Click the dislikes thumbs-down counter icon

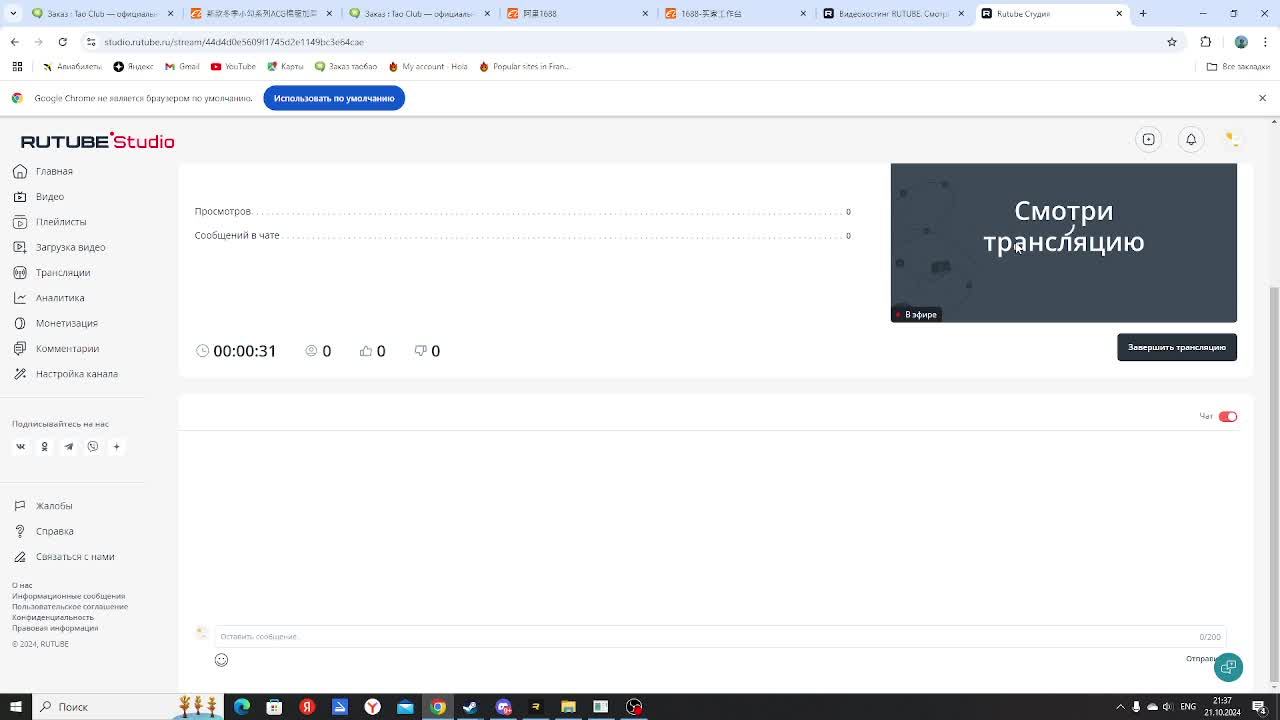pyautogui.click(x=421, y=351)
